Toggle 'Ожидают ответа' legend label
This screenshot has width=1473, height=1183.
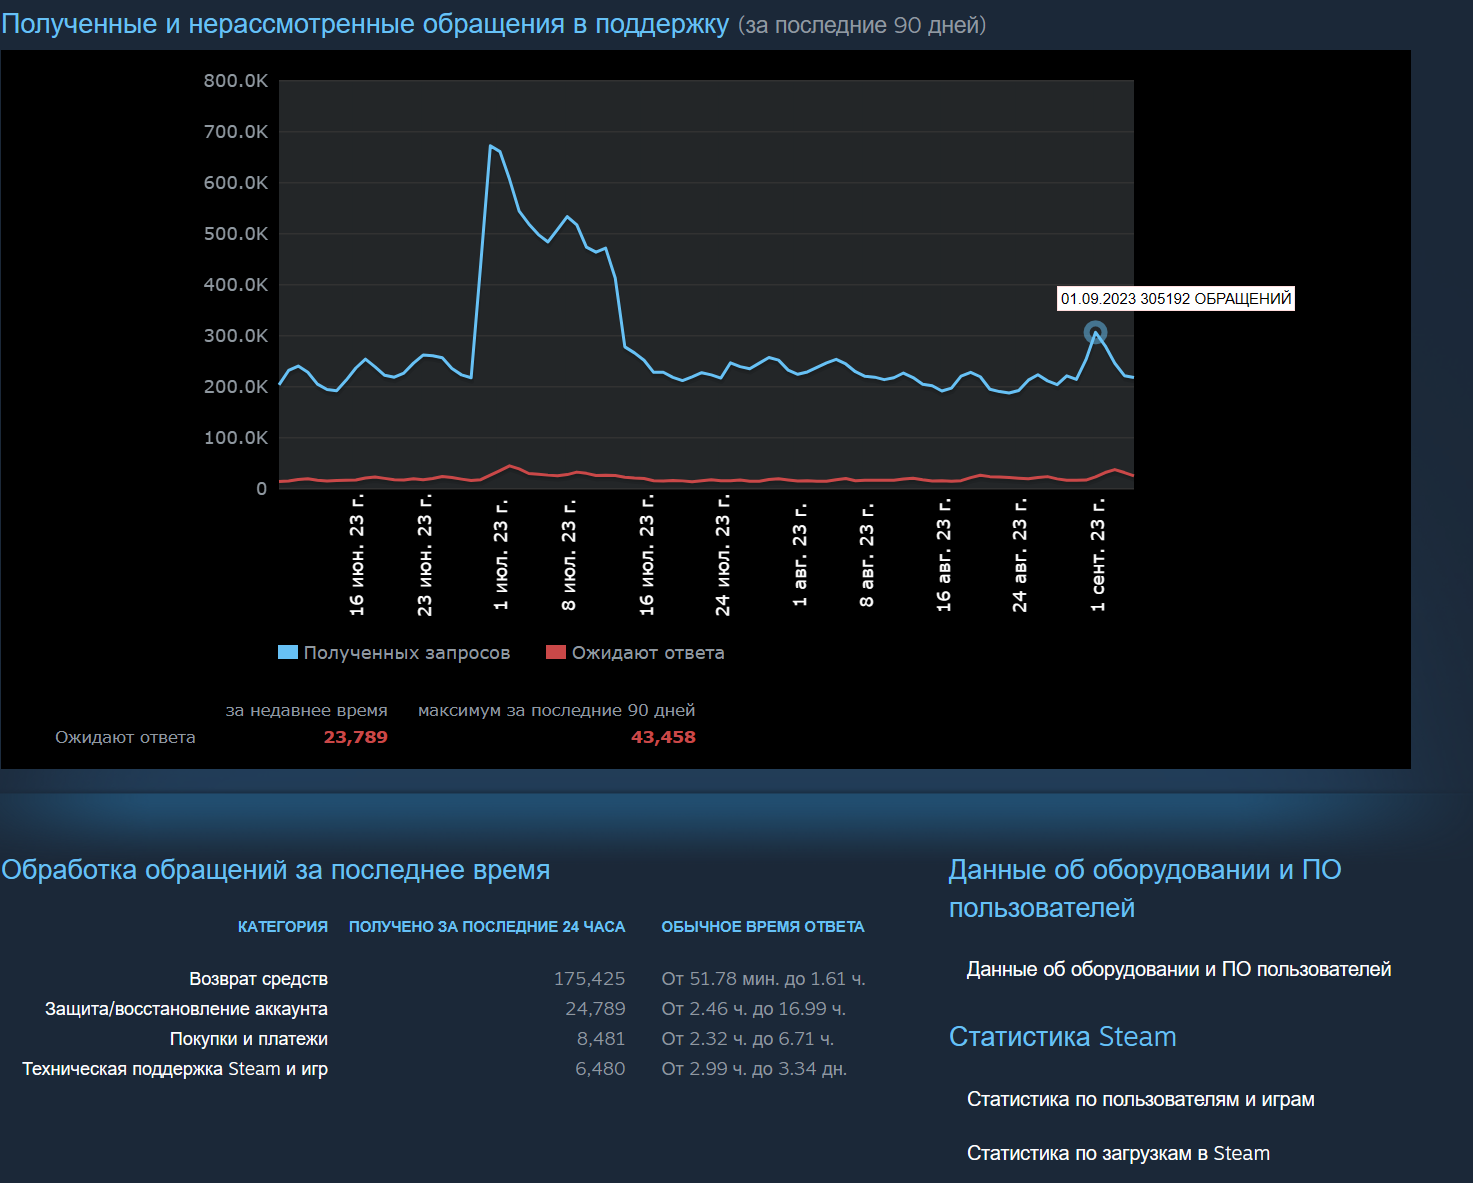pyautogui.click(x=648, y=653)
